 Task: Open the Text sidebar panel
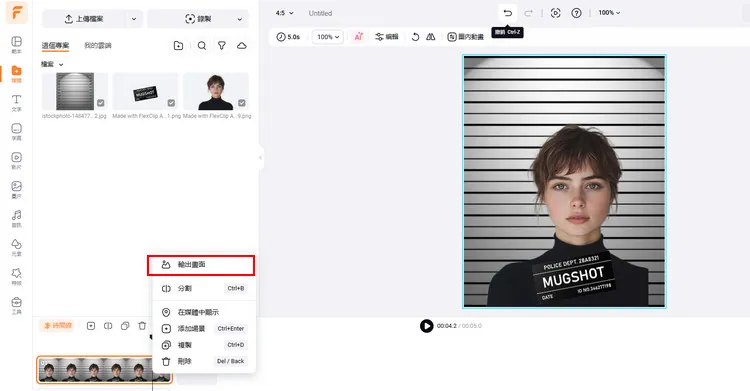click(x=16, y=102)
